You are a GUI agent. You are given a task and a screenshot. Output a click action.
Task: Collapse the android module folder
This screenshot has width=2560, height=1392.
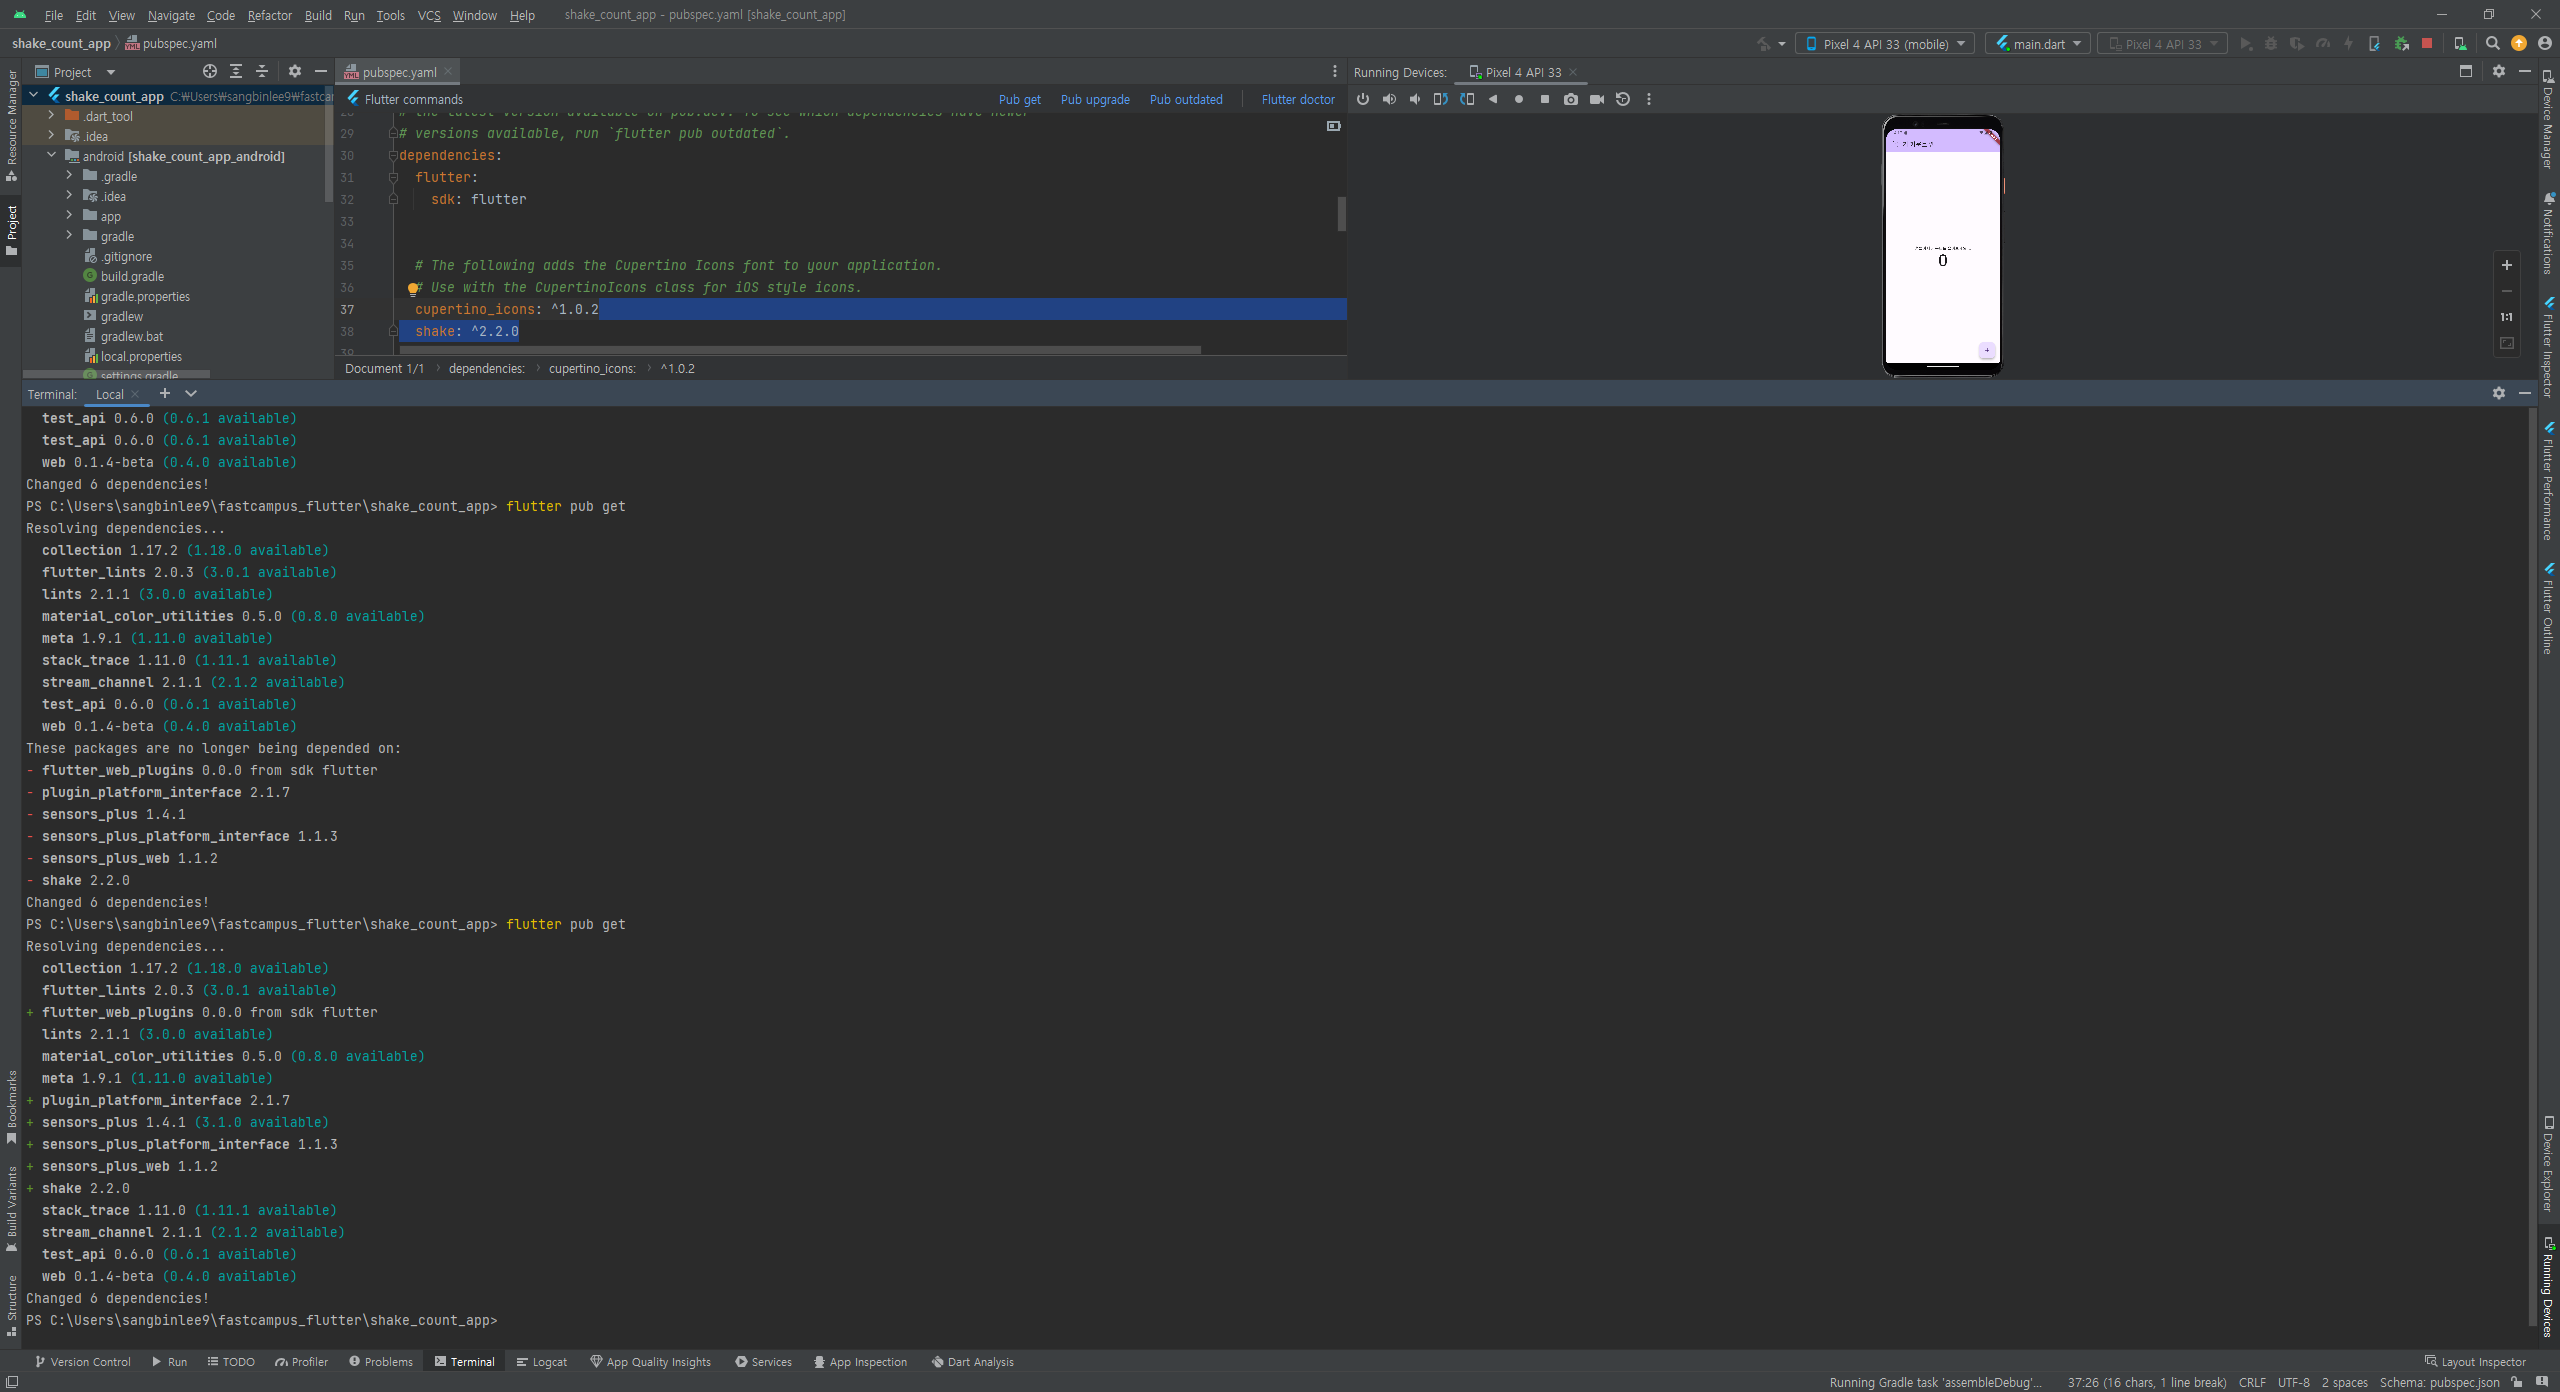pos(51,156)
